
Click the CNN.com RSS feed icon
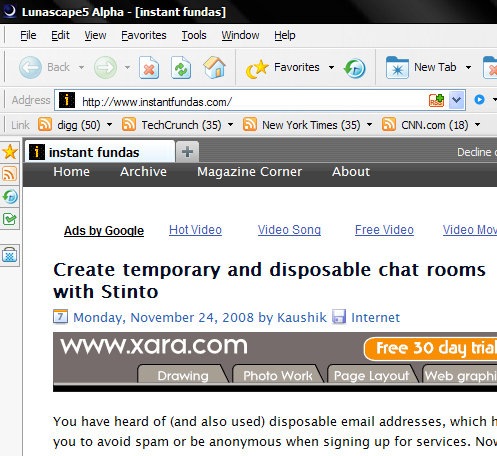coord(389,124)
